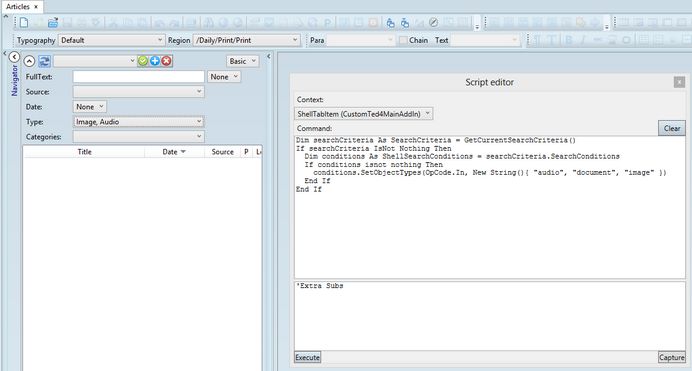Click the new document icon
This screenshot has height=371, width=692.
[x=24, y=22]
